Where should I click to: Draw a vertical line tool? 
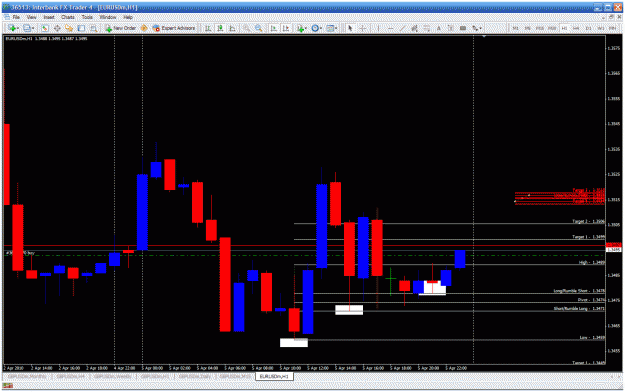[x=378, y=28]
